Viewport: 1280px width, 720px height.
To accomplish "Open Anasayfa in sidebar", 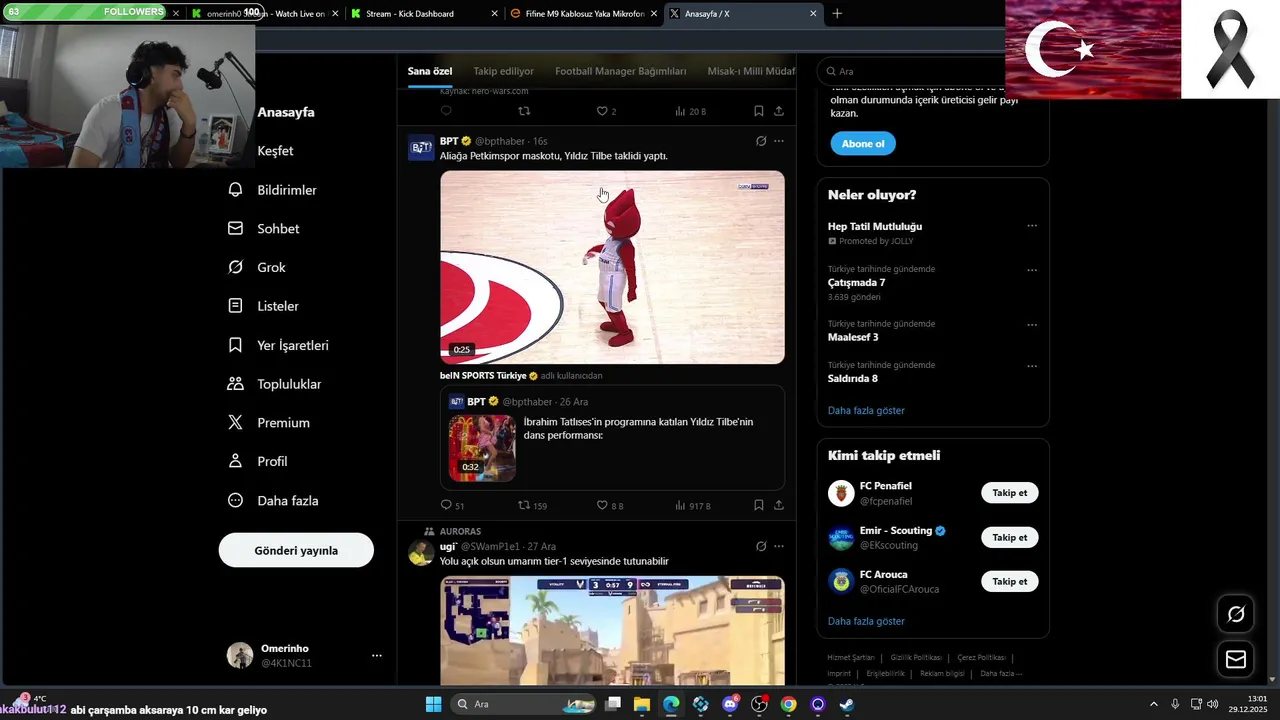I will point(286,112).
